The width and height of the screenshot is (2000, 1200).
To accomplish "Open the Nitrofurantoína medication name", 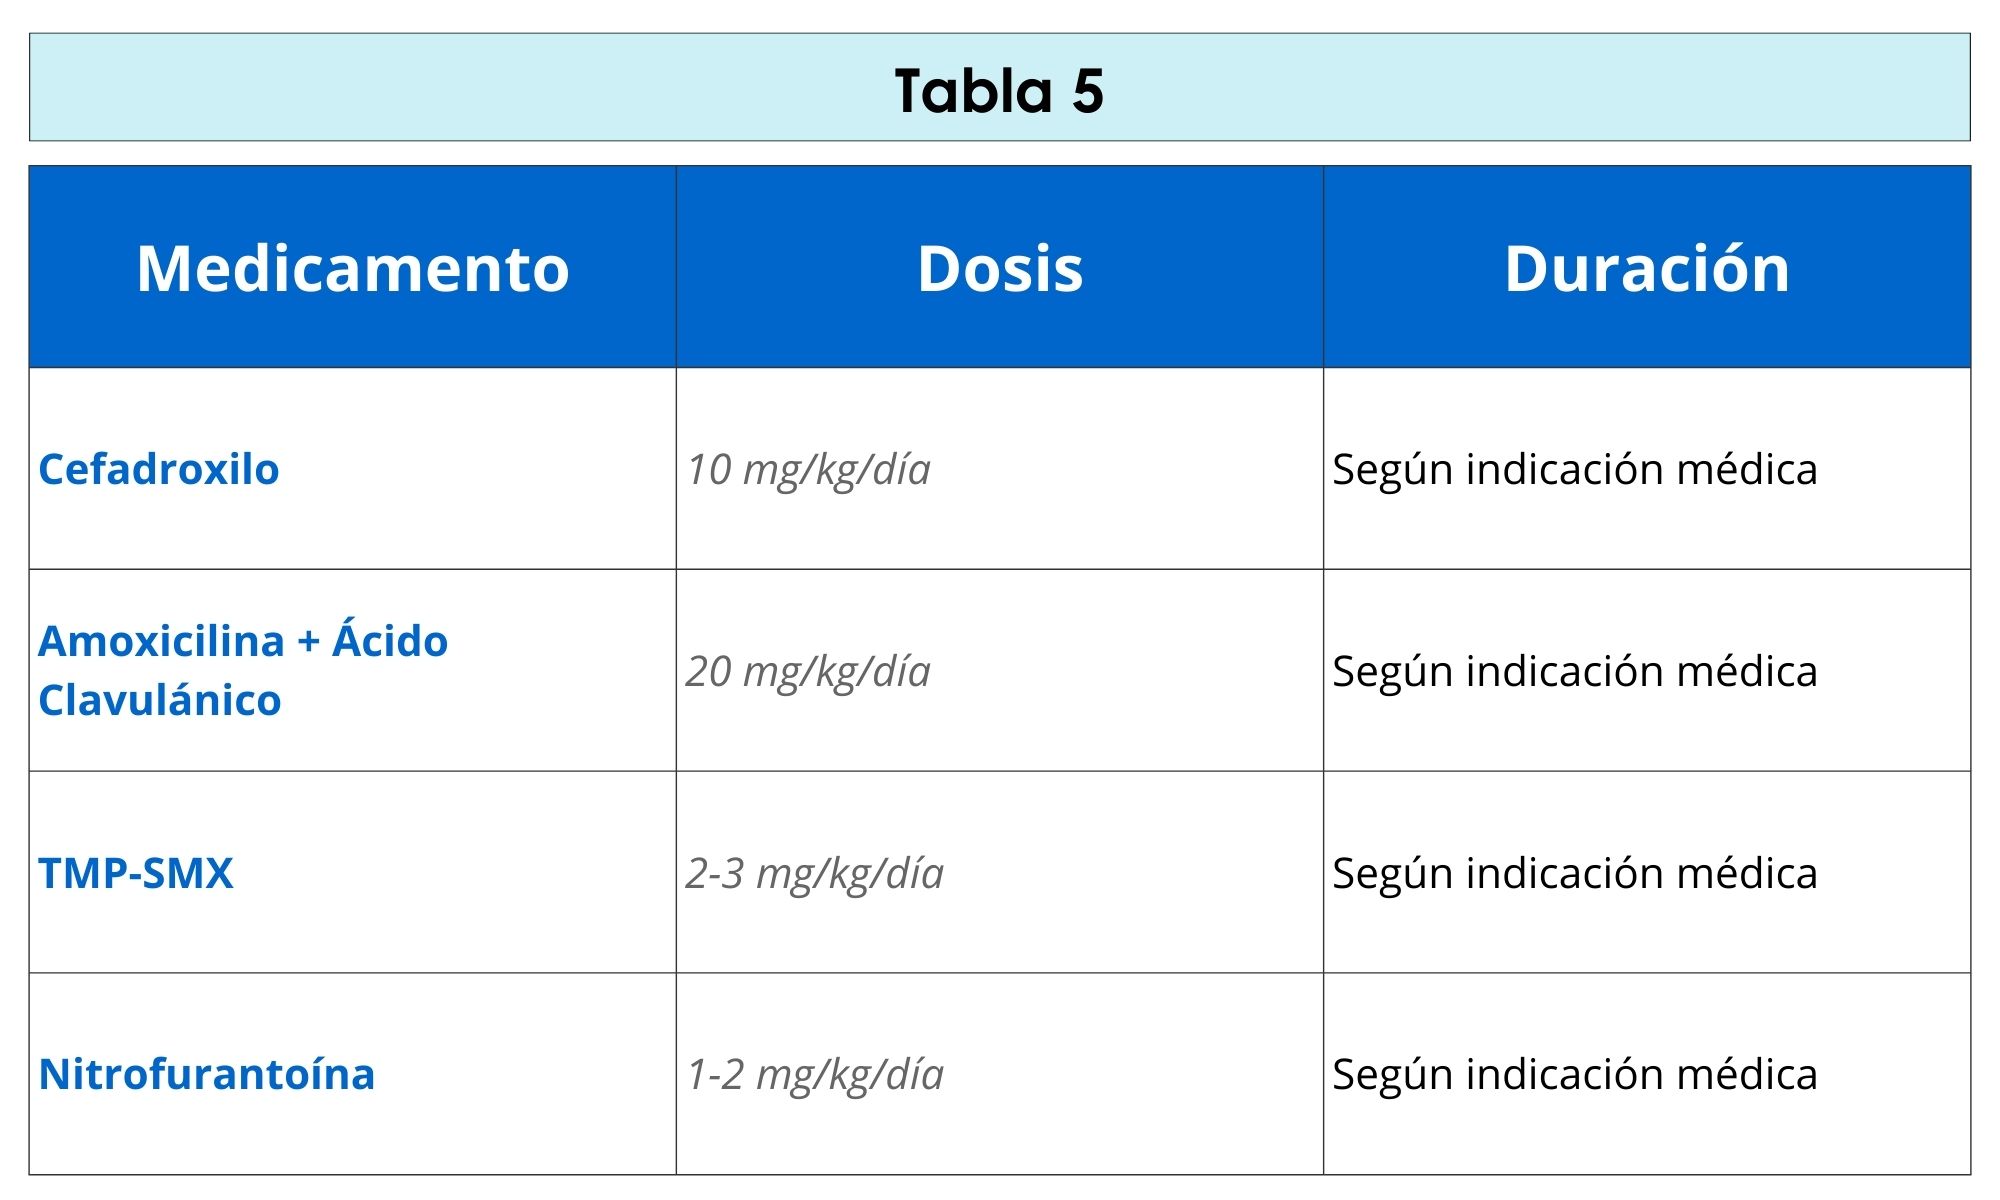I will [x=206, y=1074].
